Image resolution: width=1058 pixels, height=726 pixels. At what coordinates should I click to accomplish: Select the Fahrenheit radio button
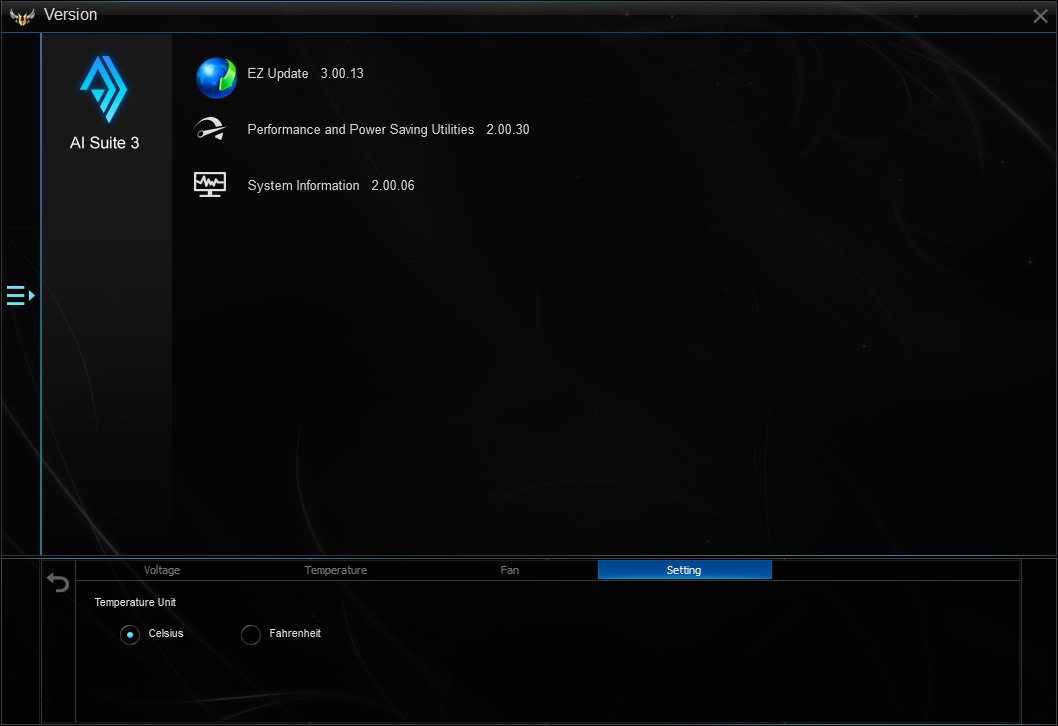click(250, 634)
